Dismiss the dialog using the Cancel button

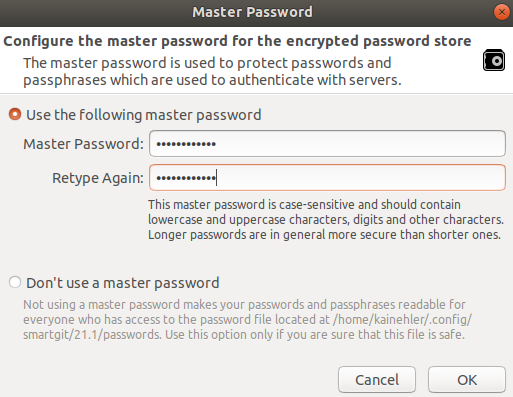[x=377, y=380]
